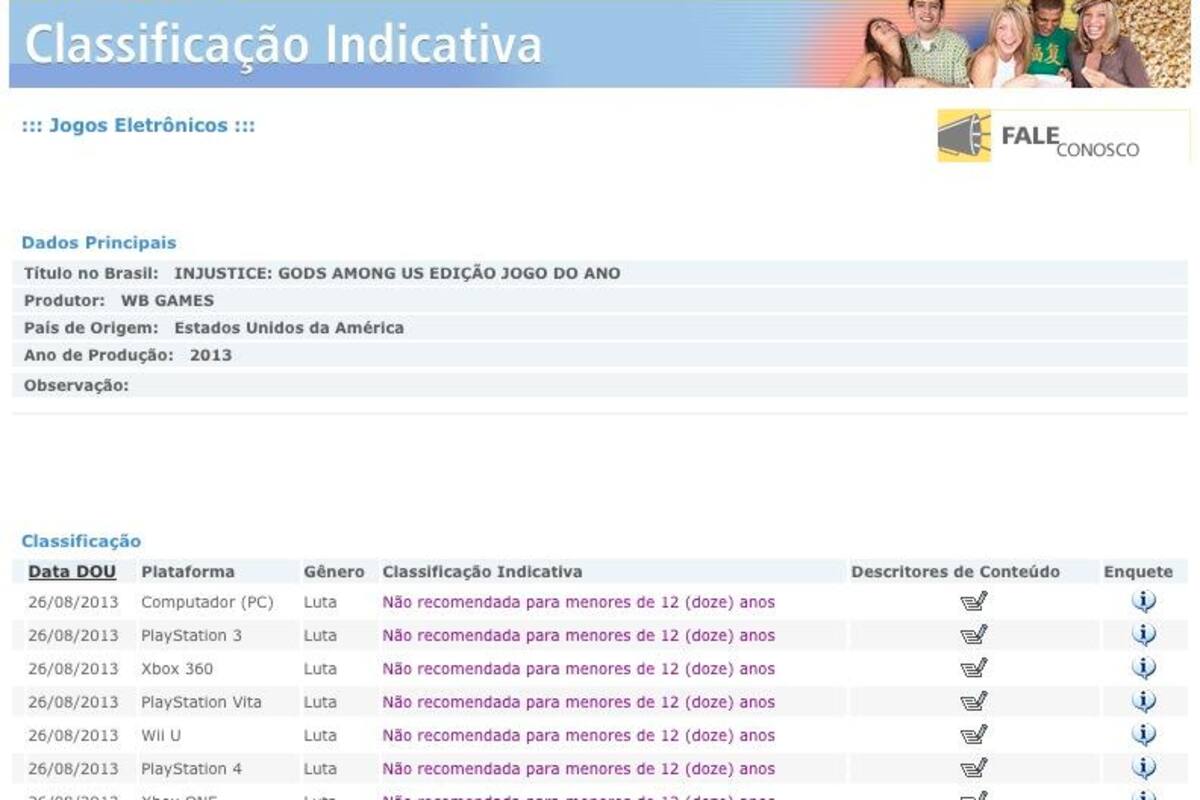Open Enquete info for PlayStation 4 row
This screenshot has width=1200, height=800.
click(x=1144, y=768)
